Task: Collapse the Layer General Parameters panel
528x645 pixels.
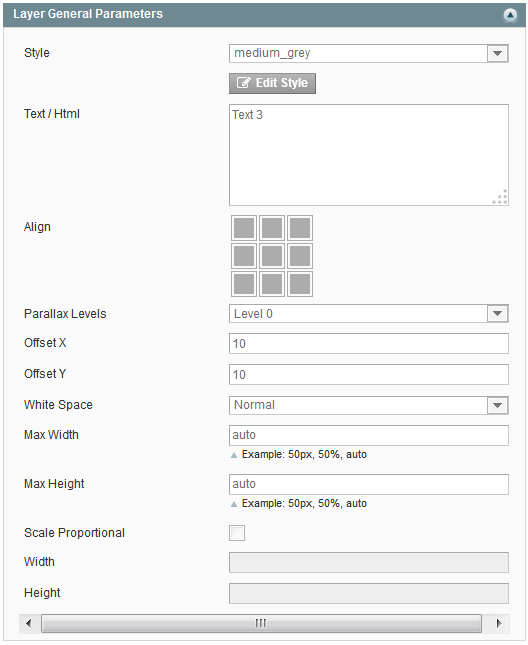Action: [x=510, y=15]
